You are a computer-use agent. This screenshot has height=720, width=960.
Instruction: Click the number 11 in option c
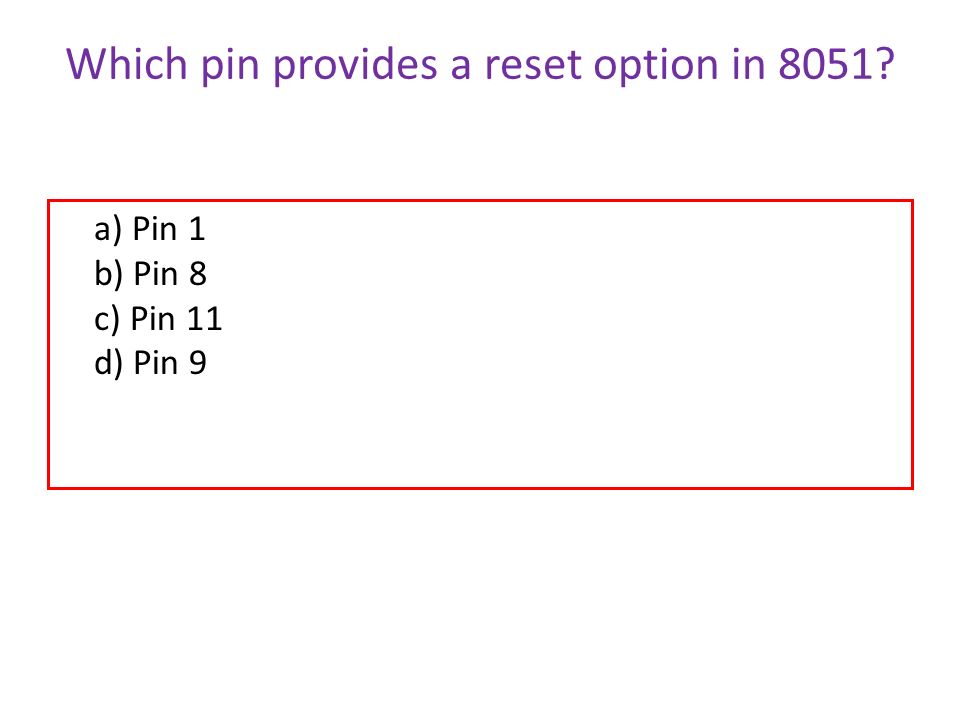[x=204, y=319]
